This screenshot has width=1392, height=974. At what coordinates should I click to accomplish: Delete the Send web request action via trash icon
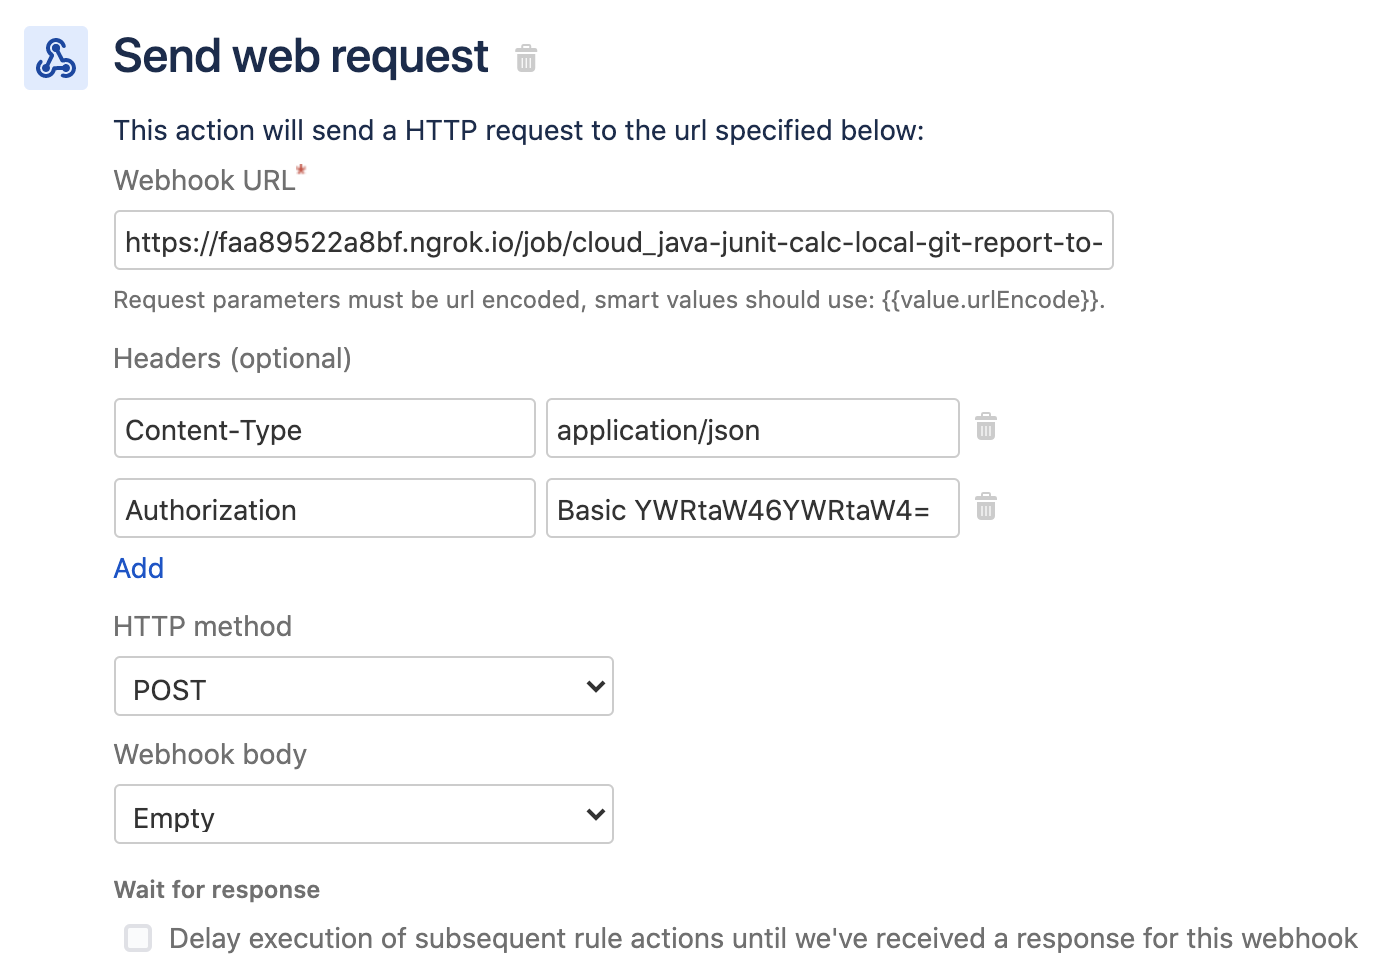(526, 58)
